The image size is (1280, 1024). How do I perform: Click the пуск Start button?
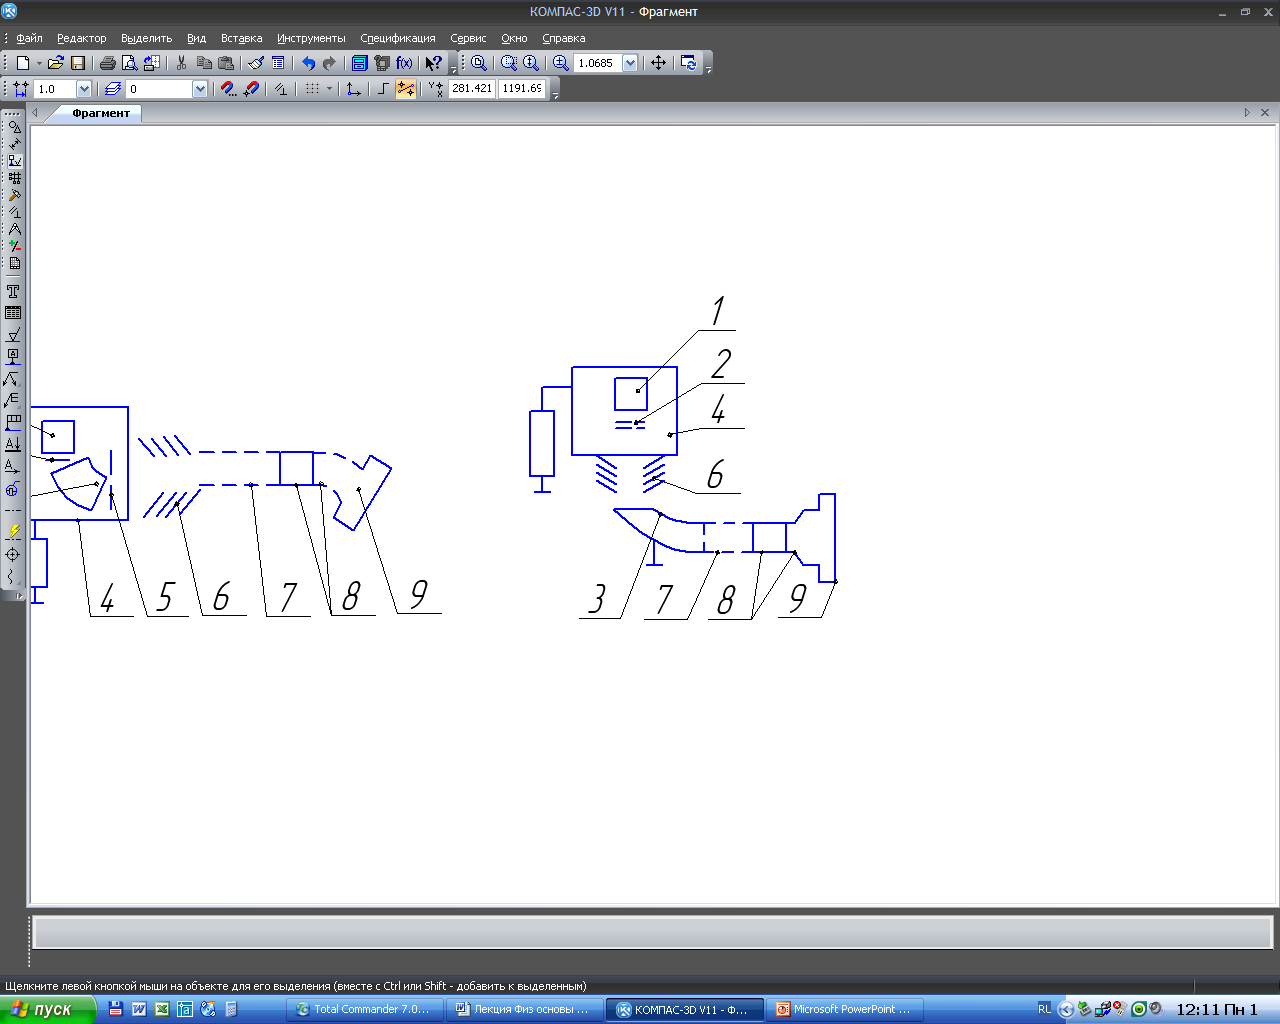click(48, 1009)
